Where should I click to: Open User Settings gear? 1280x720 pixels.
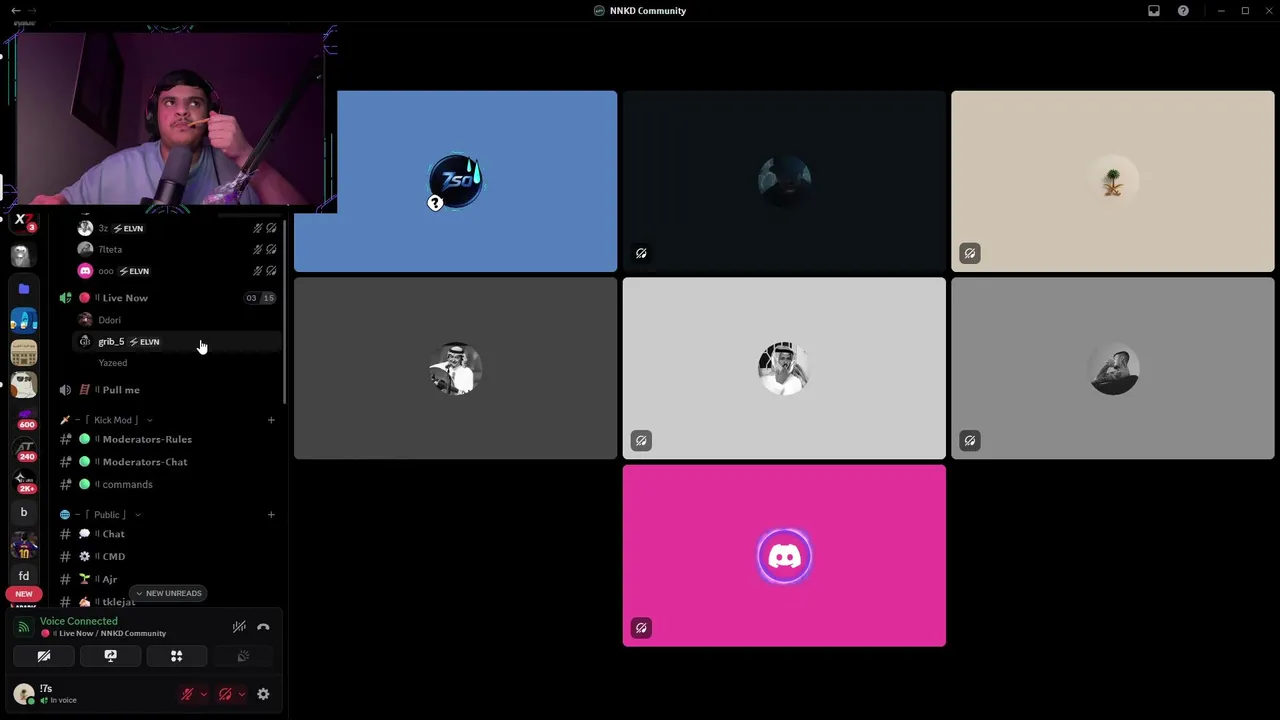[263, 694]
